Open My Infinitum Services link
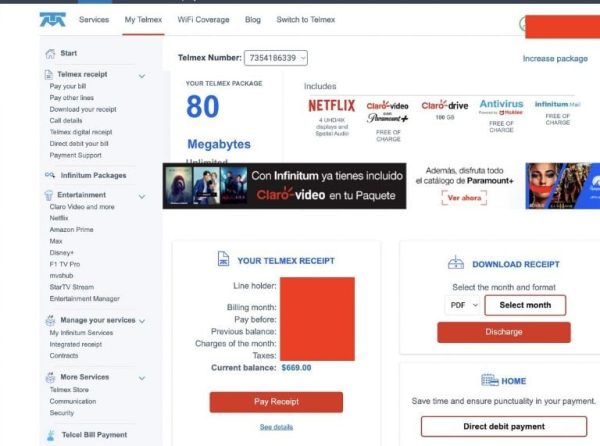600x446 pixels. pos(81,333)
